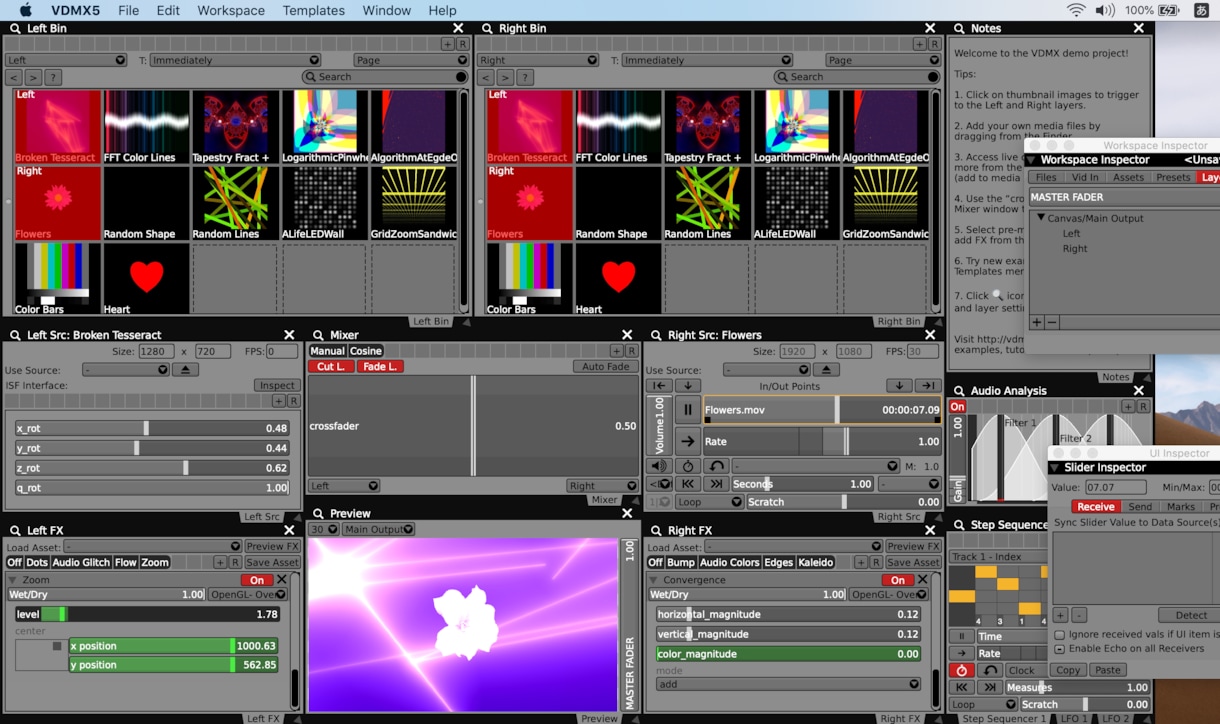Check Ignore received vals checkbox
This screenshot has width=1220, height=724.
pos(1060,634)
